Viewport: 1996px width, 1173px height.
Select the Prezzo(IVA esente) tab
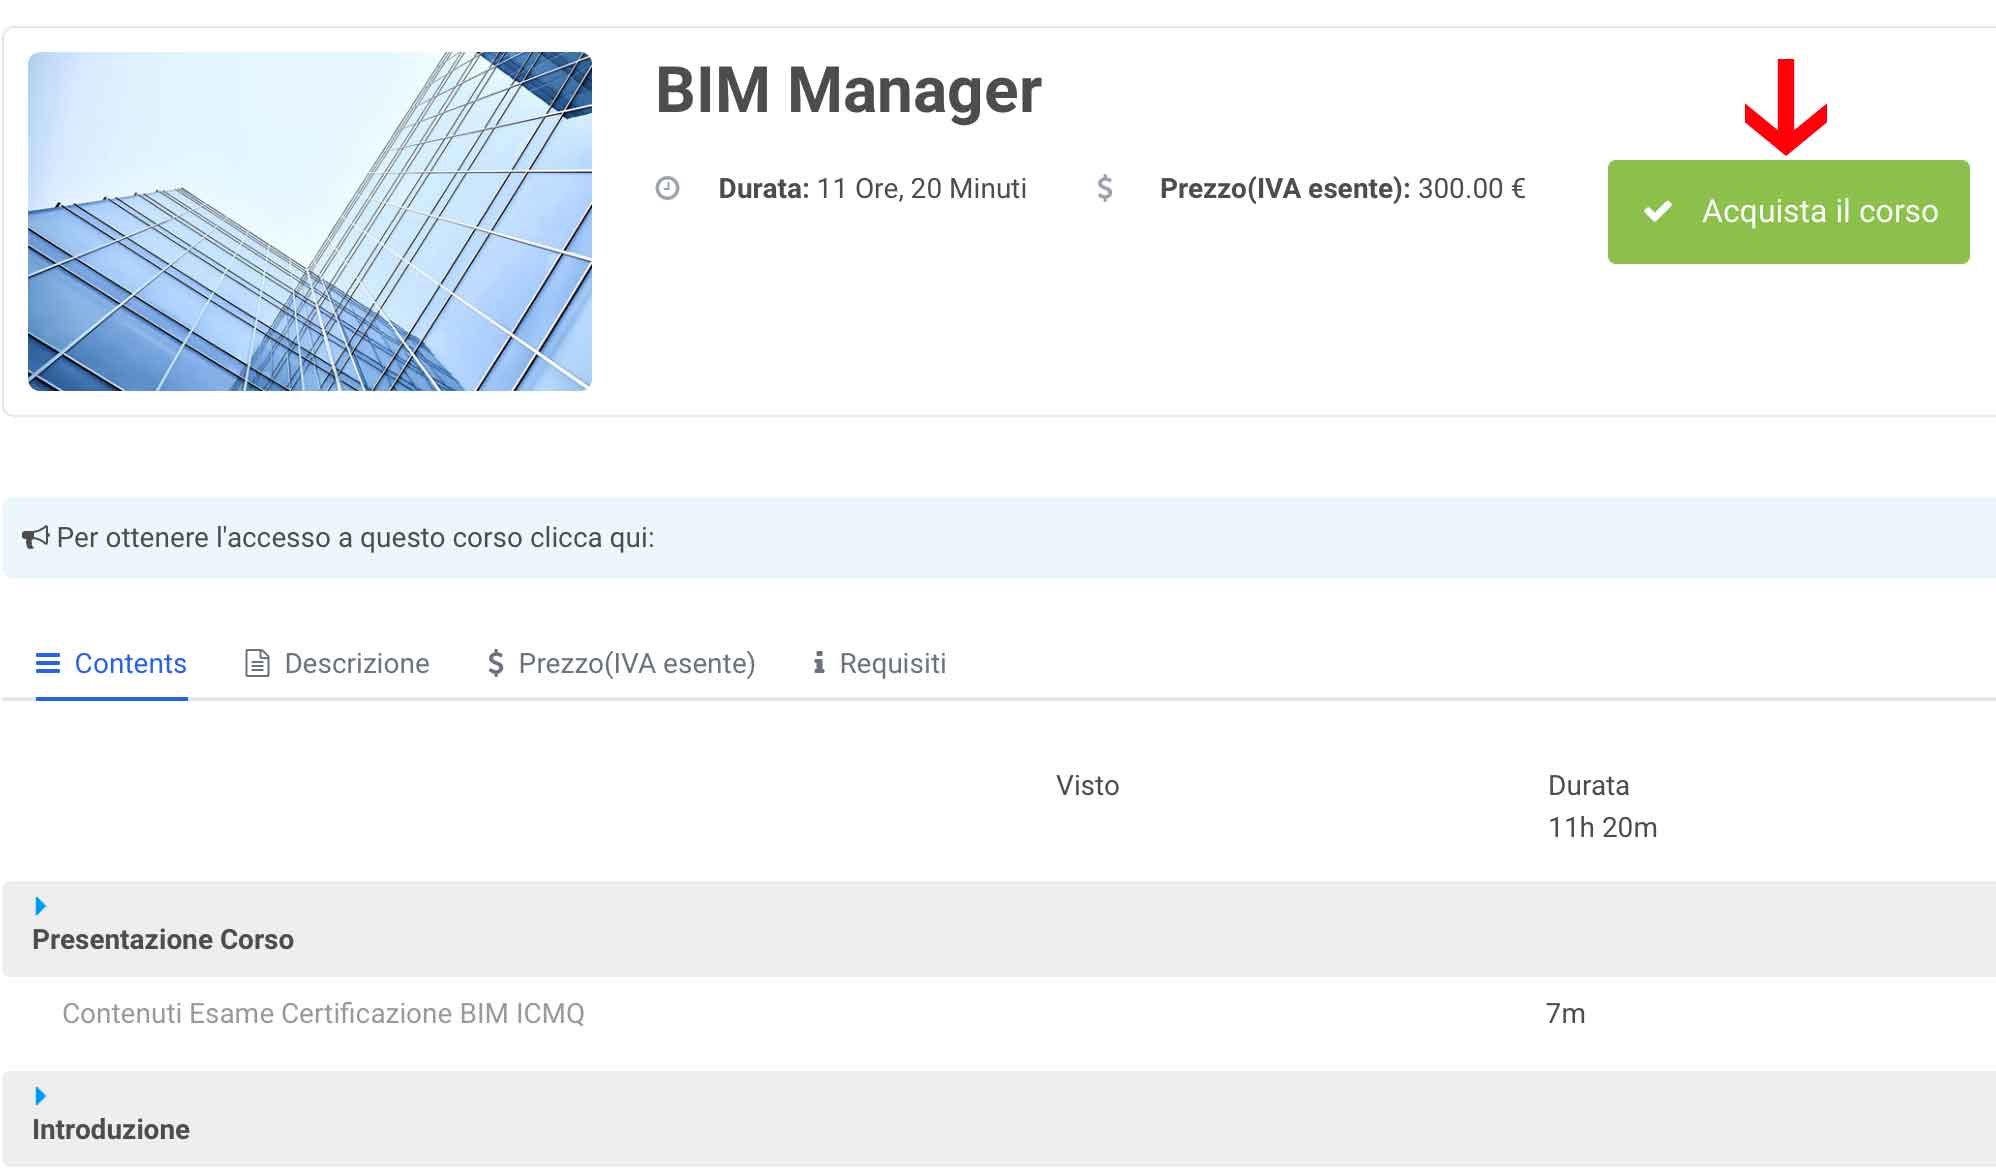pos(636,663)
